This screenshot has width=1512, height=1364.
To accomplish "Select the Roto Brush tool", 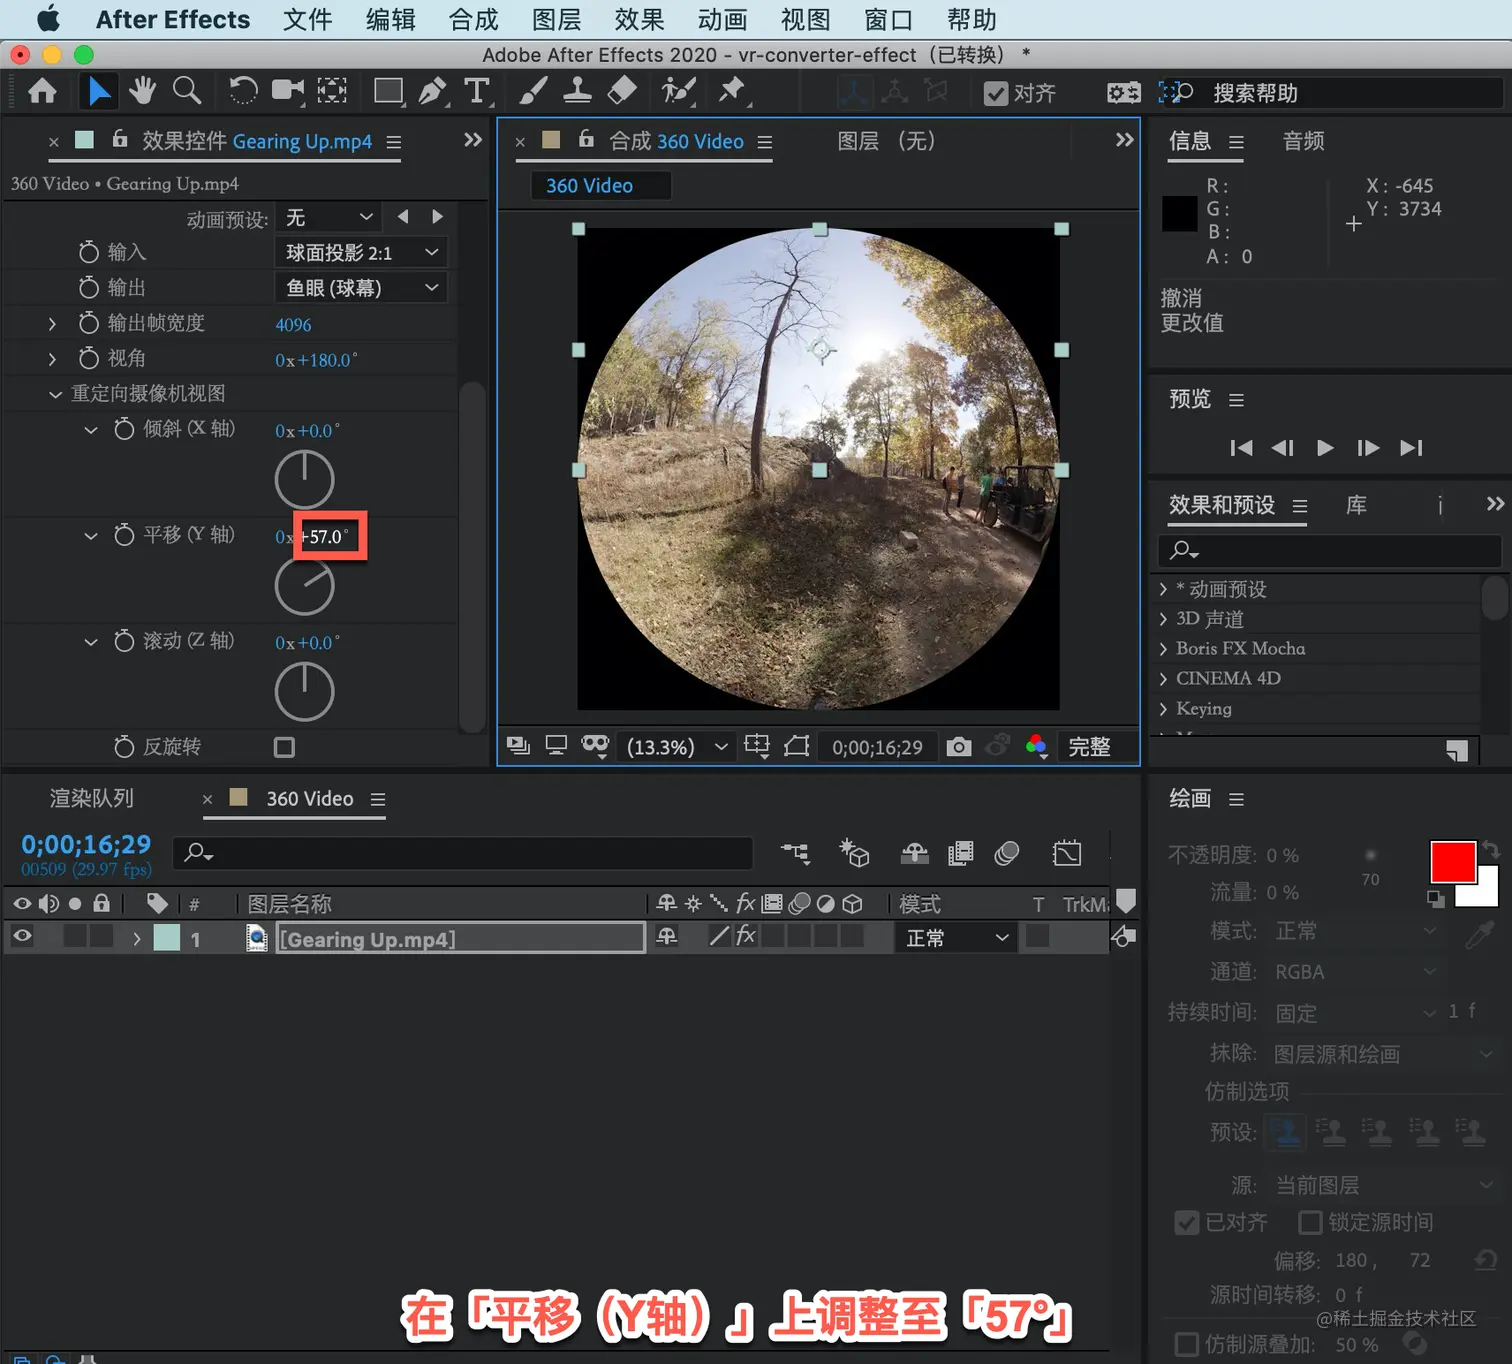I will pyautogui.click(x=678, y=91).
